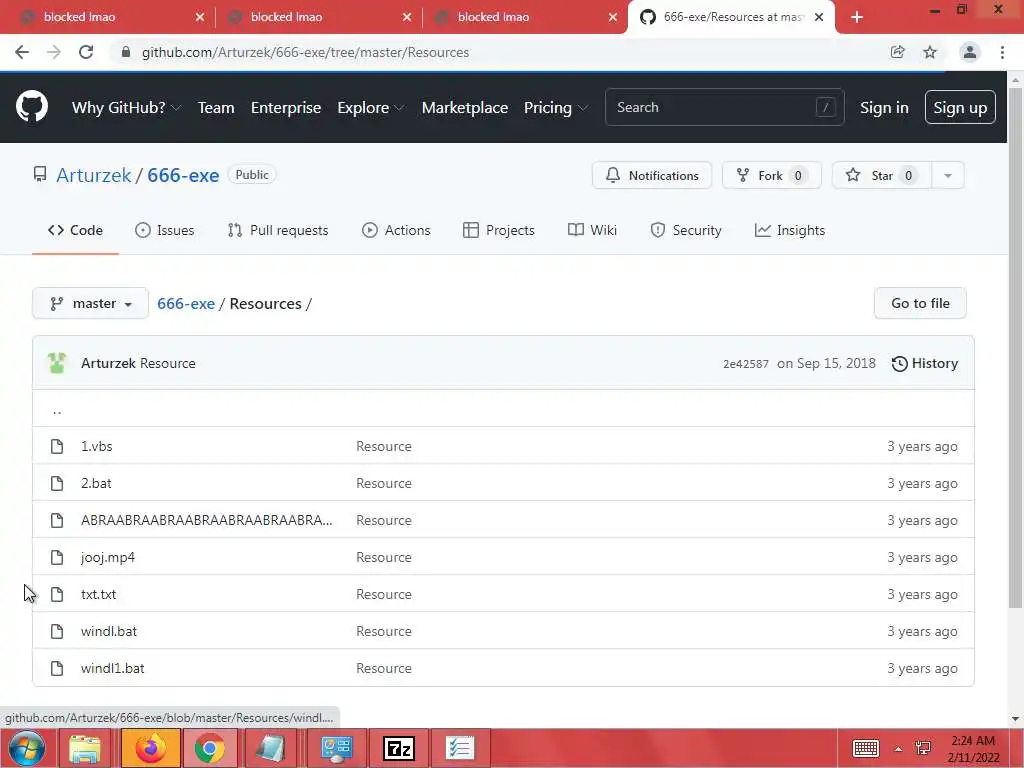This screenshot has height=768, width=1024.
Task: Open a new browser tab with plus
Action: pyautogui.click(x=857, y=17)
